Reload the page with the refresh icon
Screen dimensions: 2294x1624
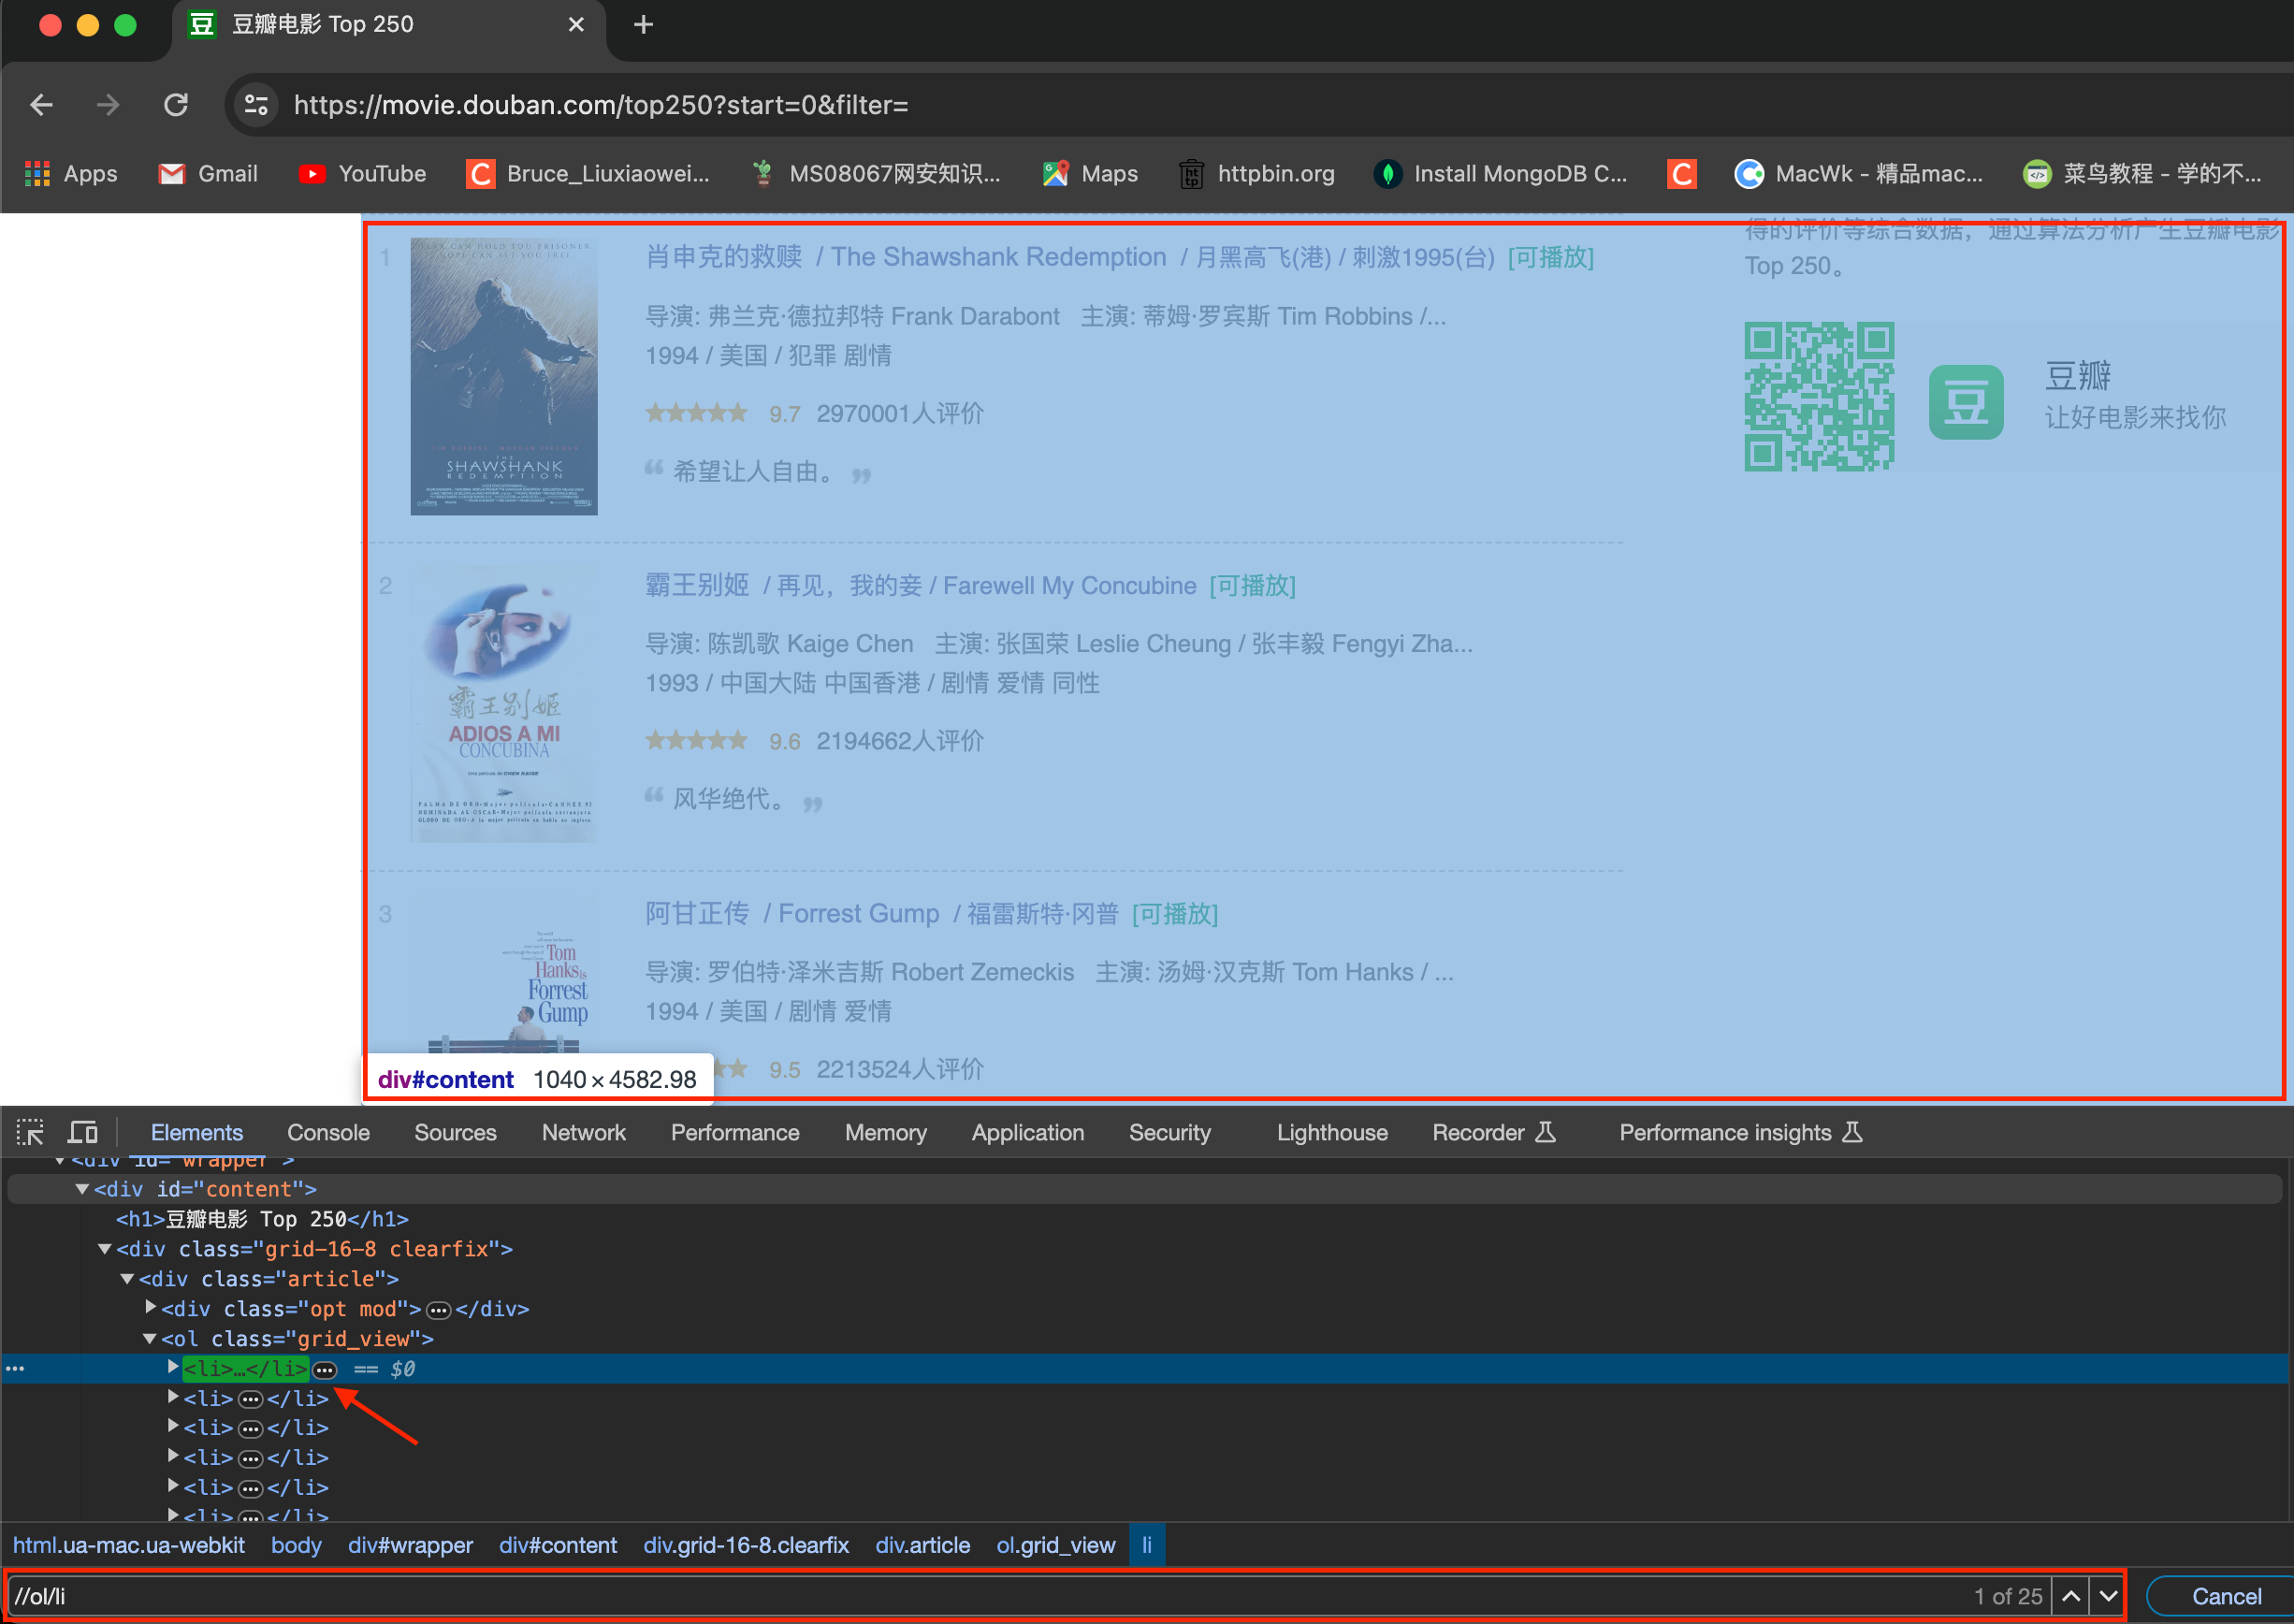click(x=176, y=105)
